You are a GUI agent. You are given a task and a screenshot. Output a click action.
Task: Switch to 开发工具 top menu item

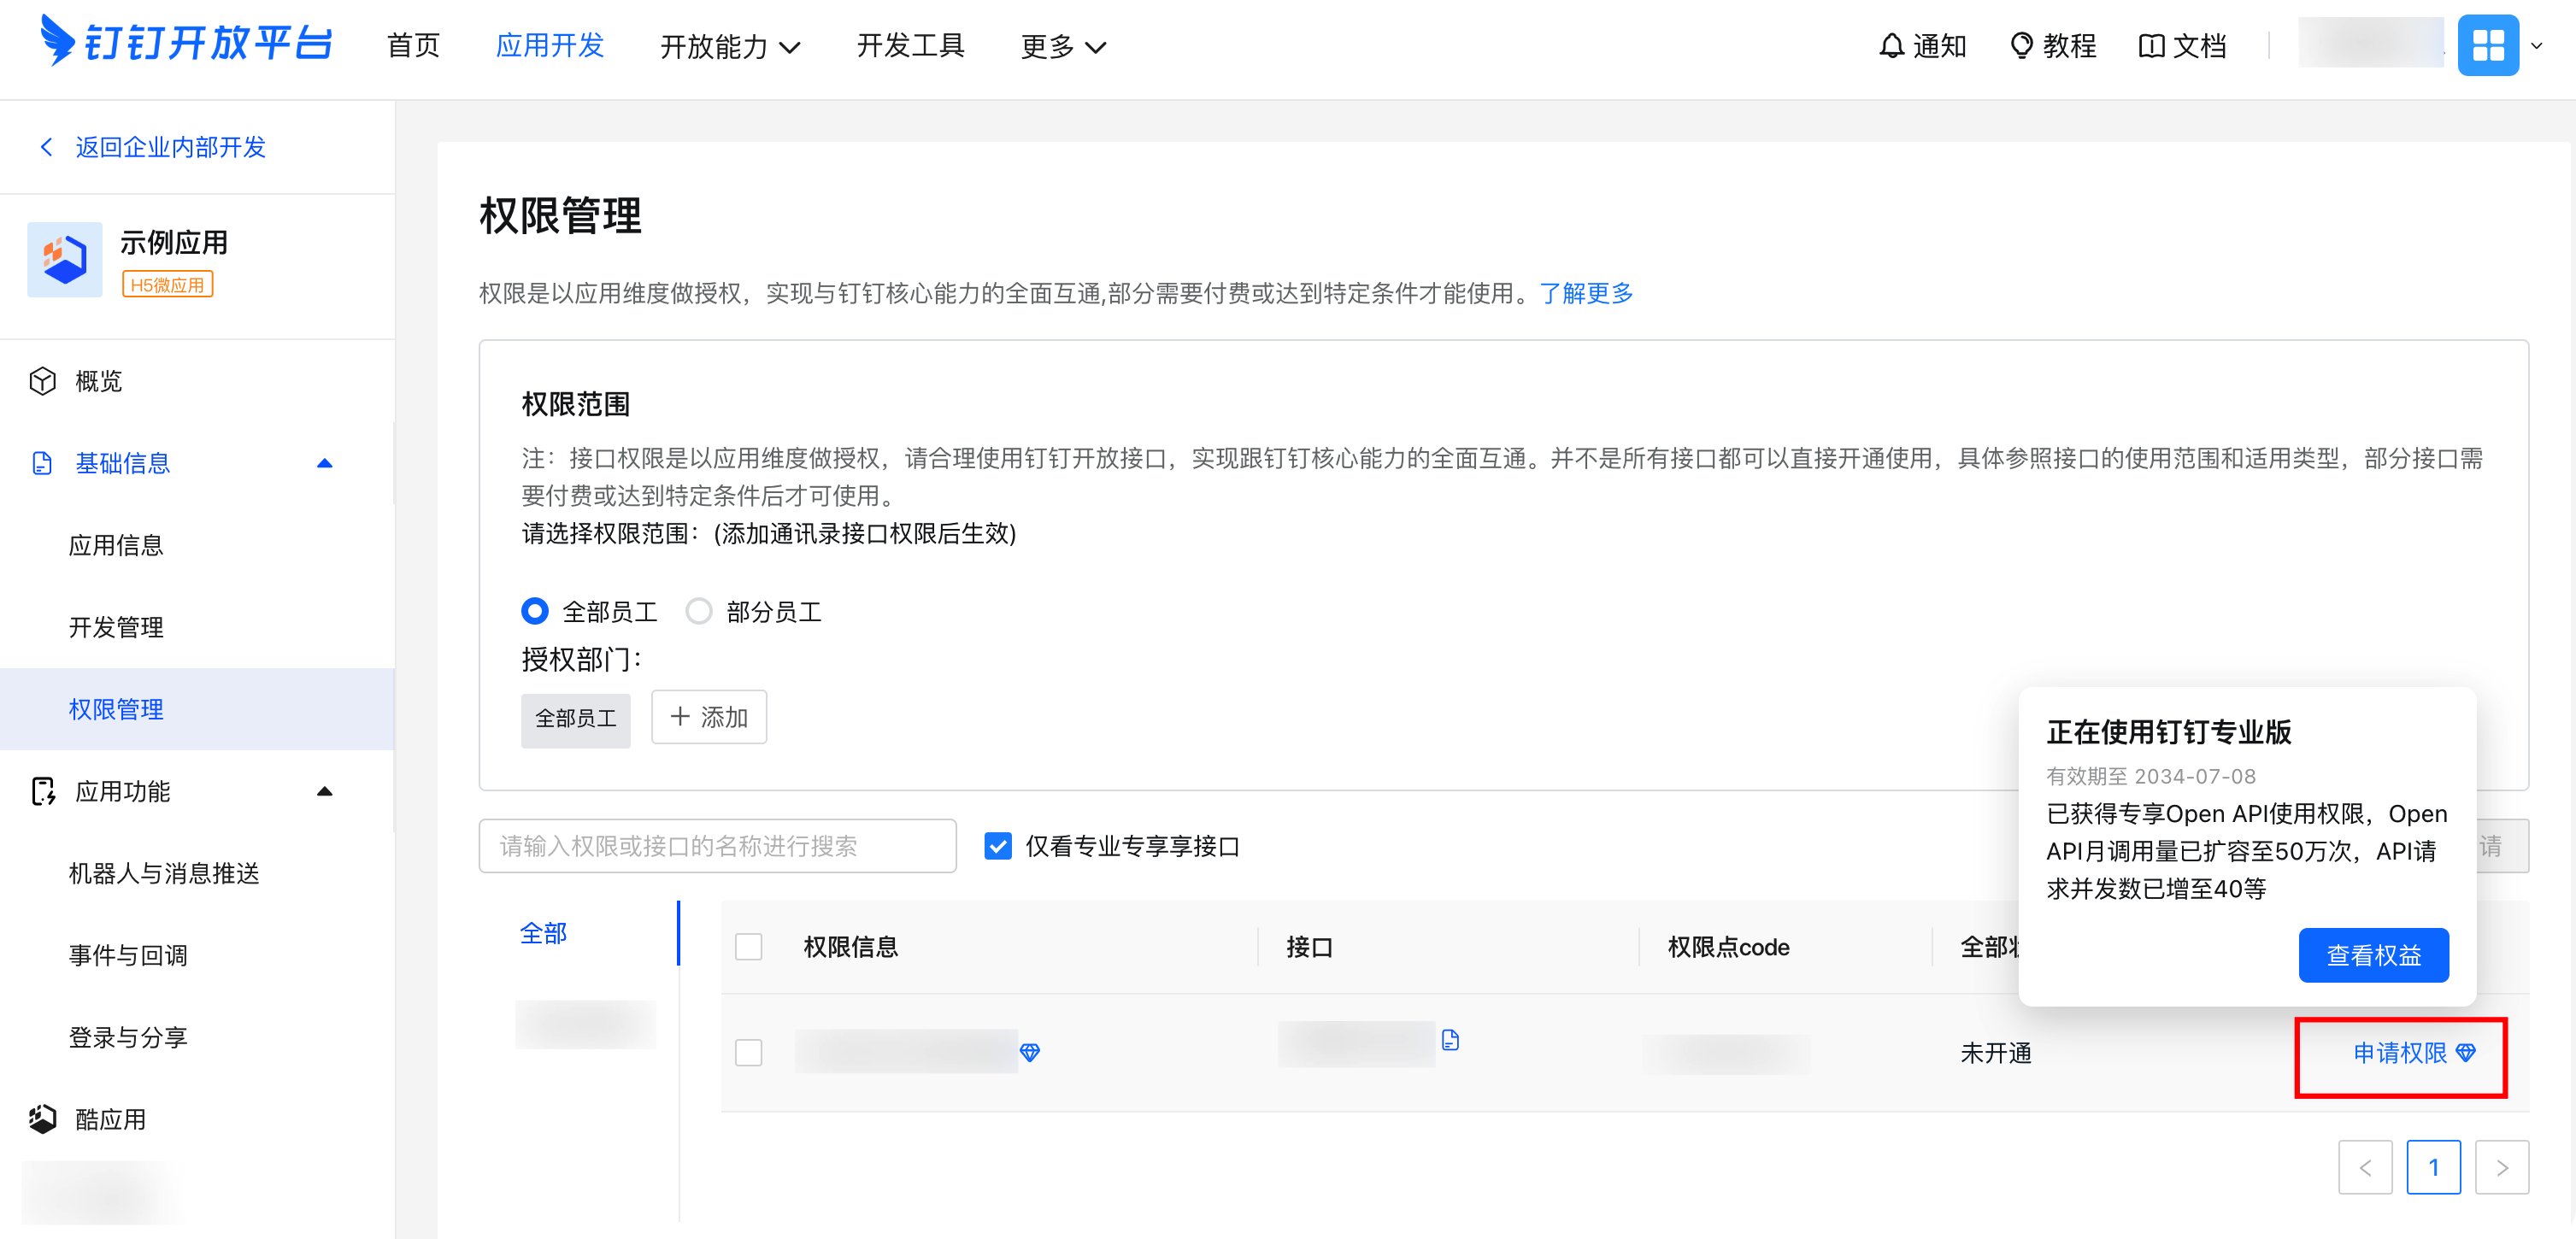[910, 46]
